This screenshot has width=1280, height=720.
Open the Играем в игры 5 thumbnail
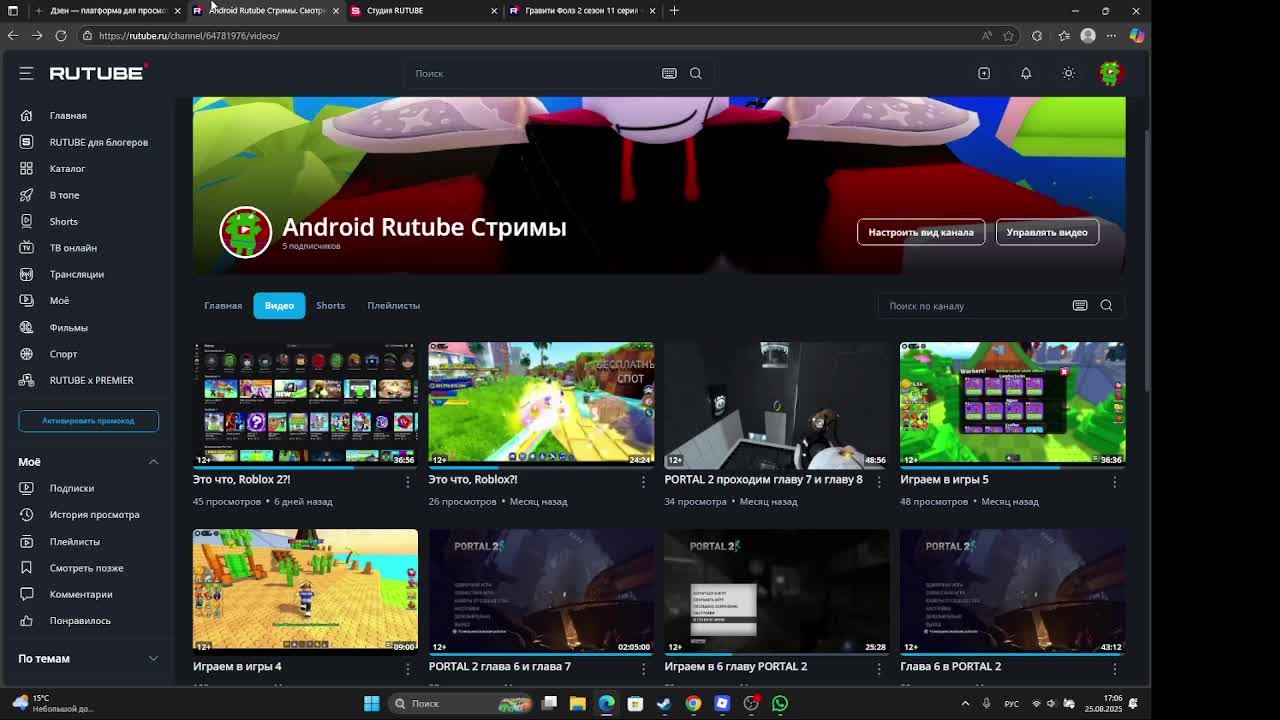(1012, 405)
